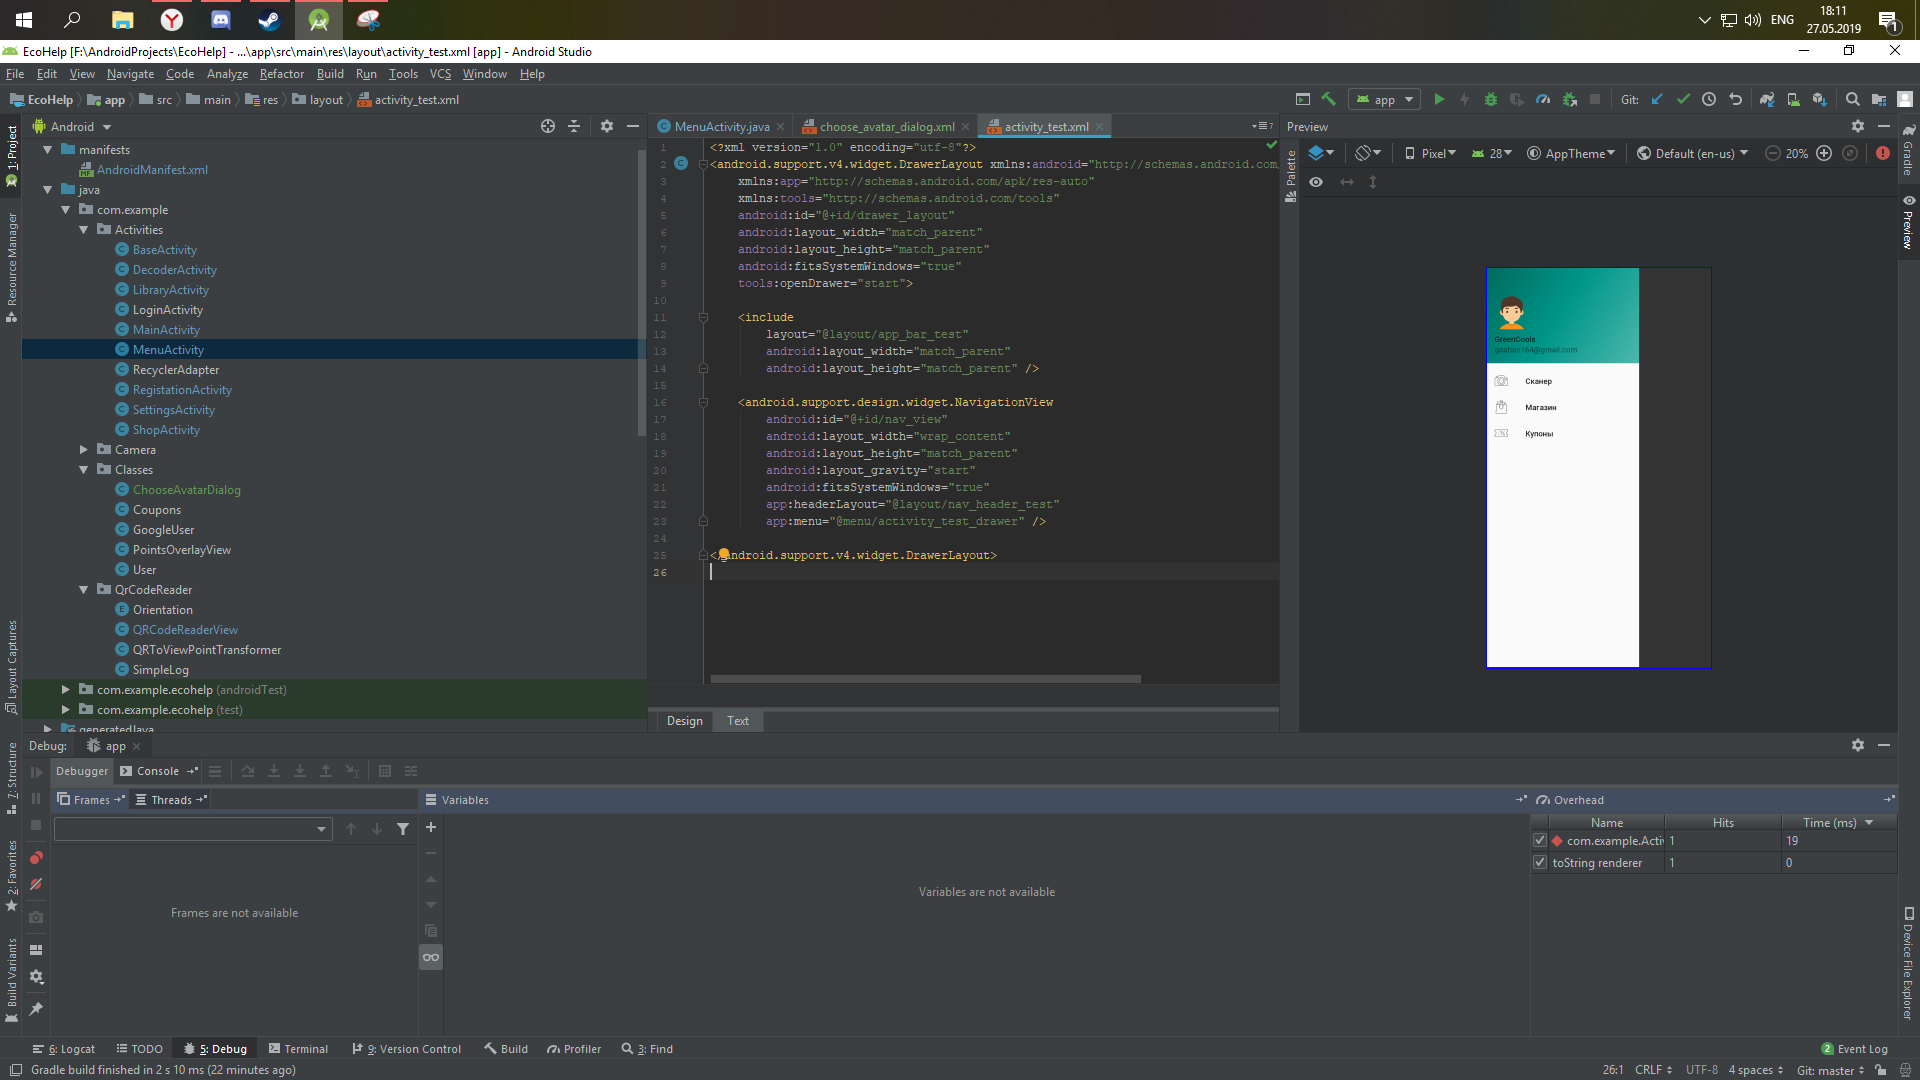This screenshot has width=1920, height=1080.
Task: Open the Pixel device dropdown
Action: coord(1430,153)
